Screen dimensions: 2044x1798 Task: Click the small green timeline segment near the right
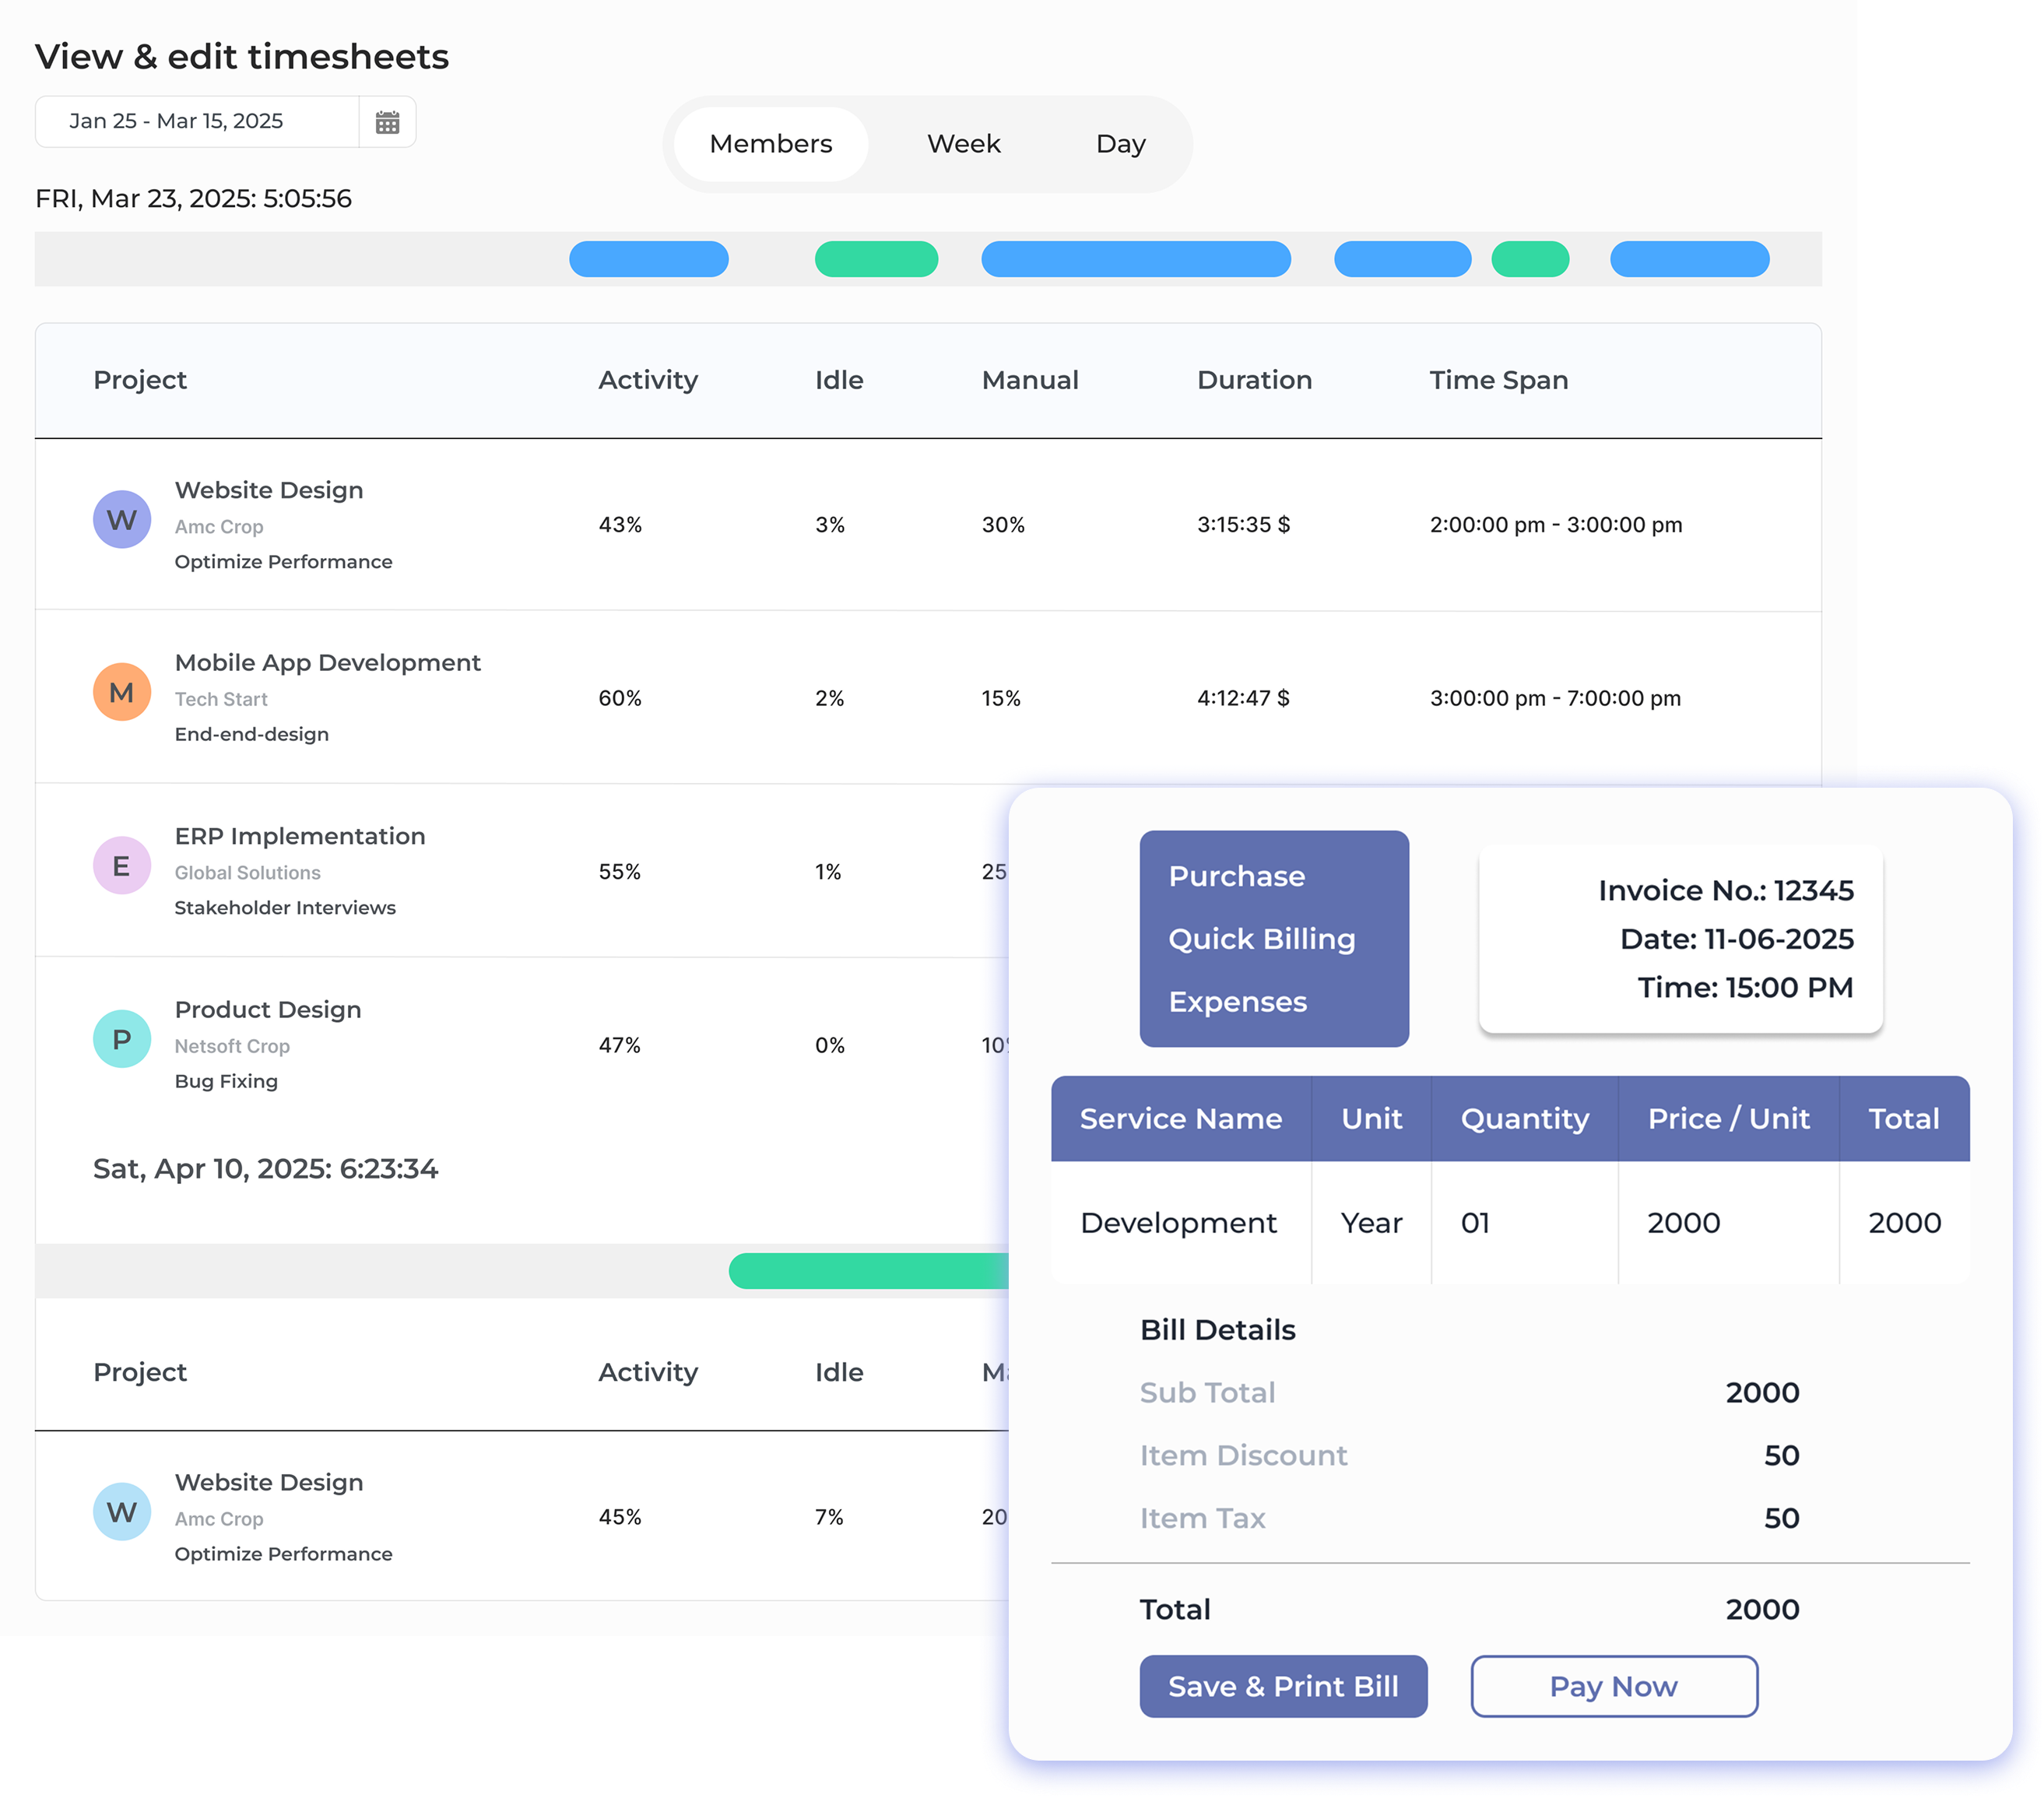(1530, 259)
